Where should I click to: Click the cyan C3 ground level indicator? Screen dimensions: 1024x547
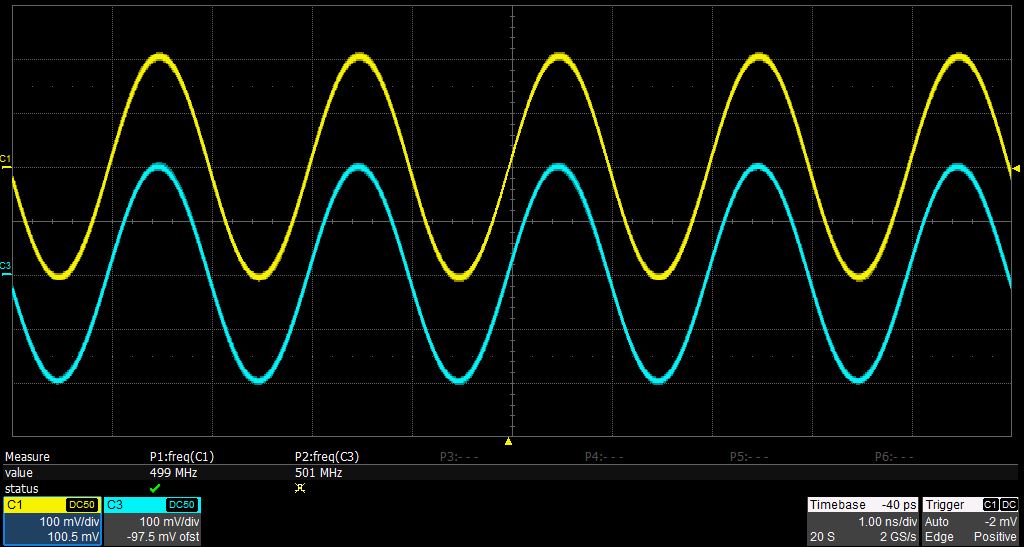pos(6,267)
